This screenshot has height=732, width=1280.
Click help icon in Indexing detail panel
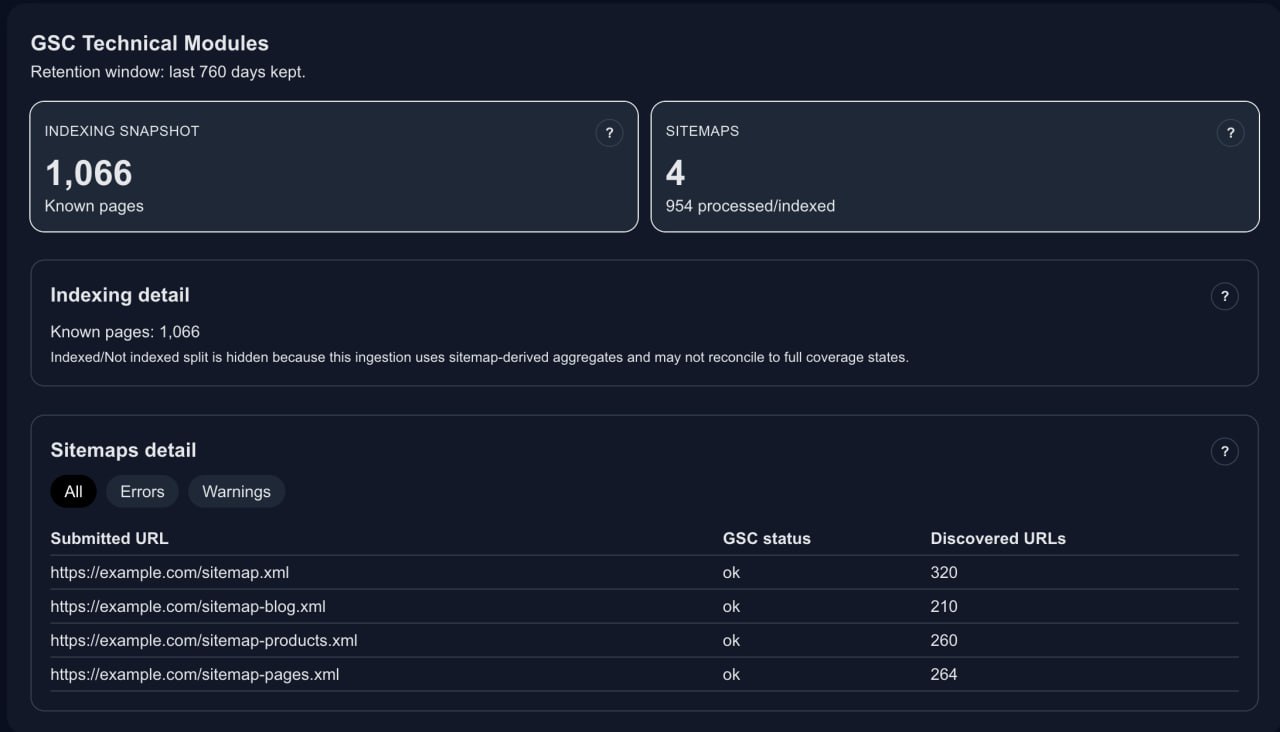point(1224,296)
